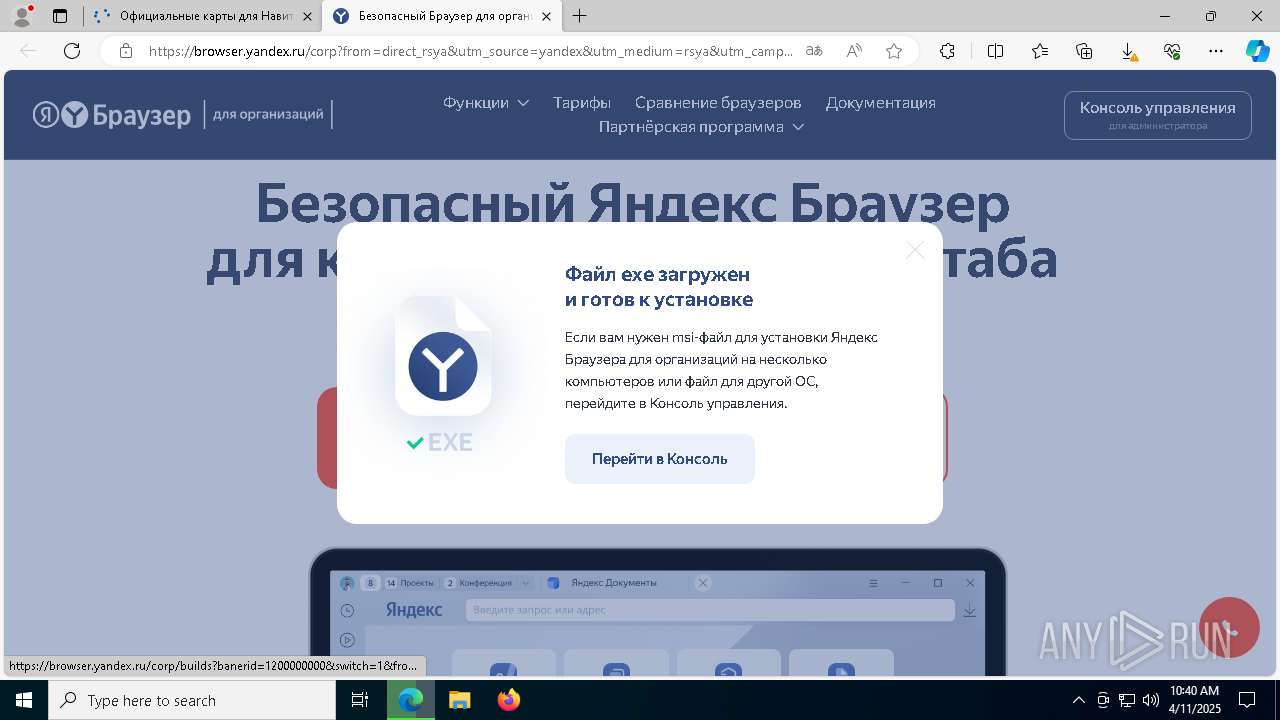This screenshot has width=1280, height=720.
Task: Open File Explorer on taskbar
Action: click(x=459, y=700)
